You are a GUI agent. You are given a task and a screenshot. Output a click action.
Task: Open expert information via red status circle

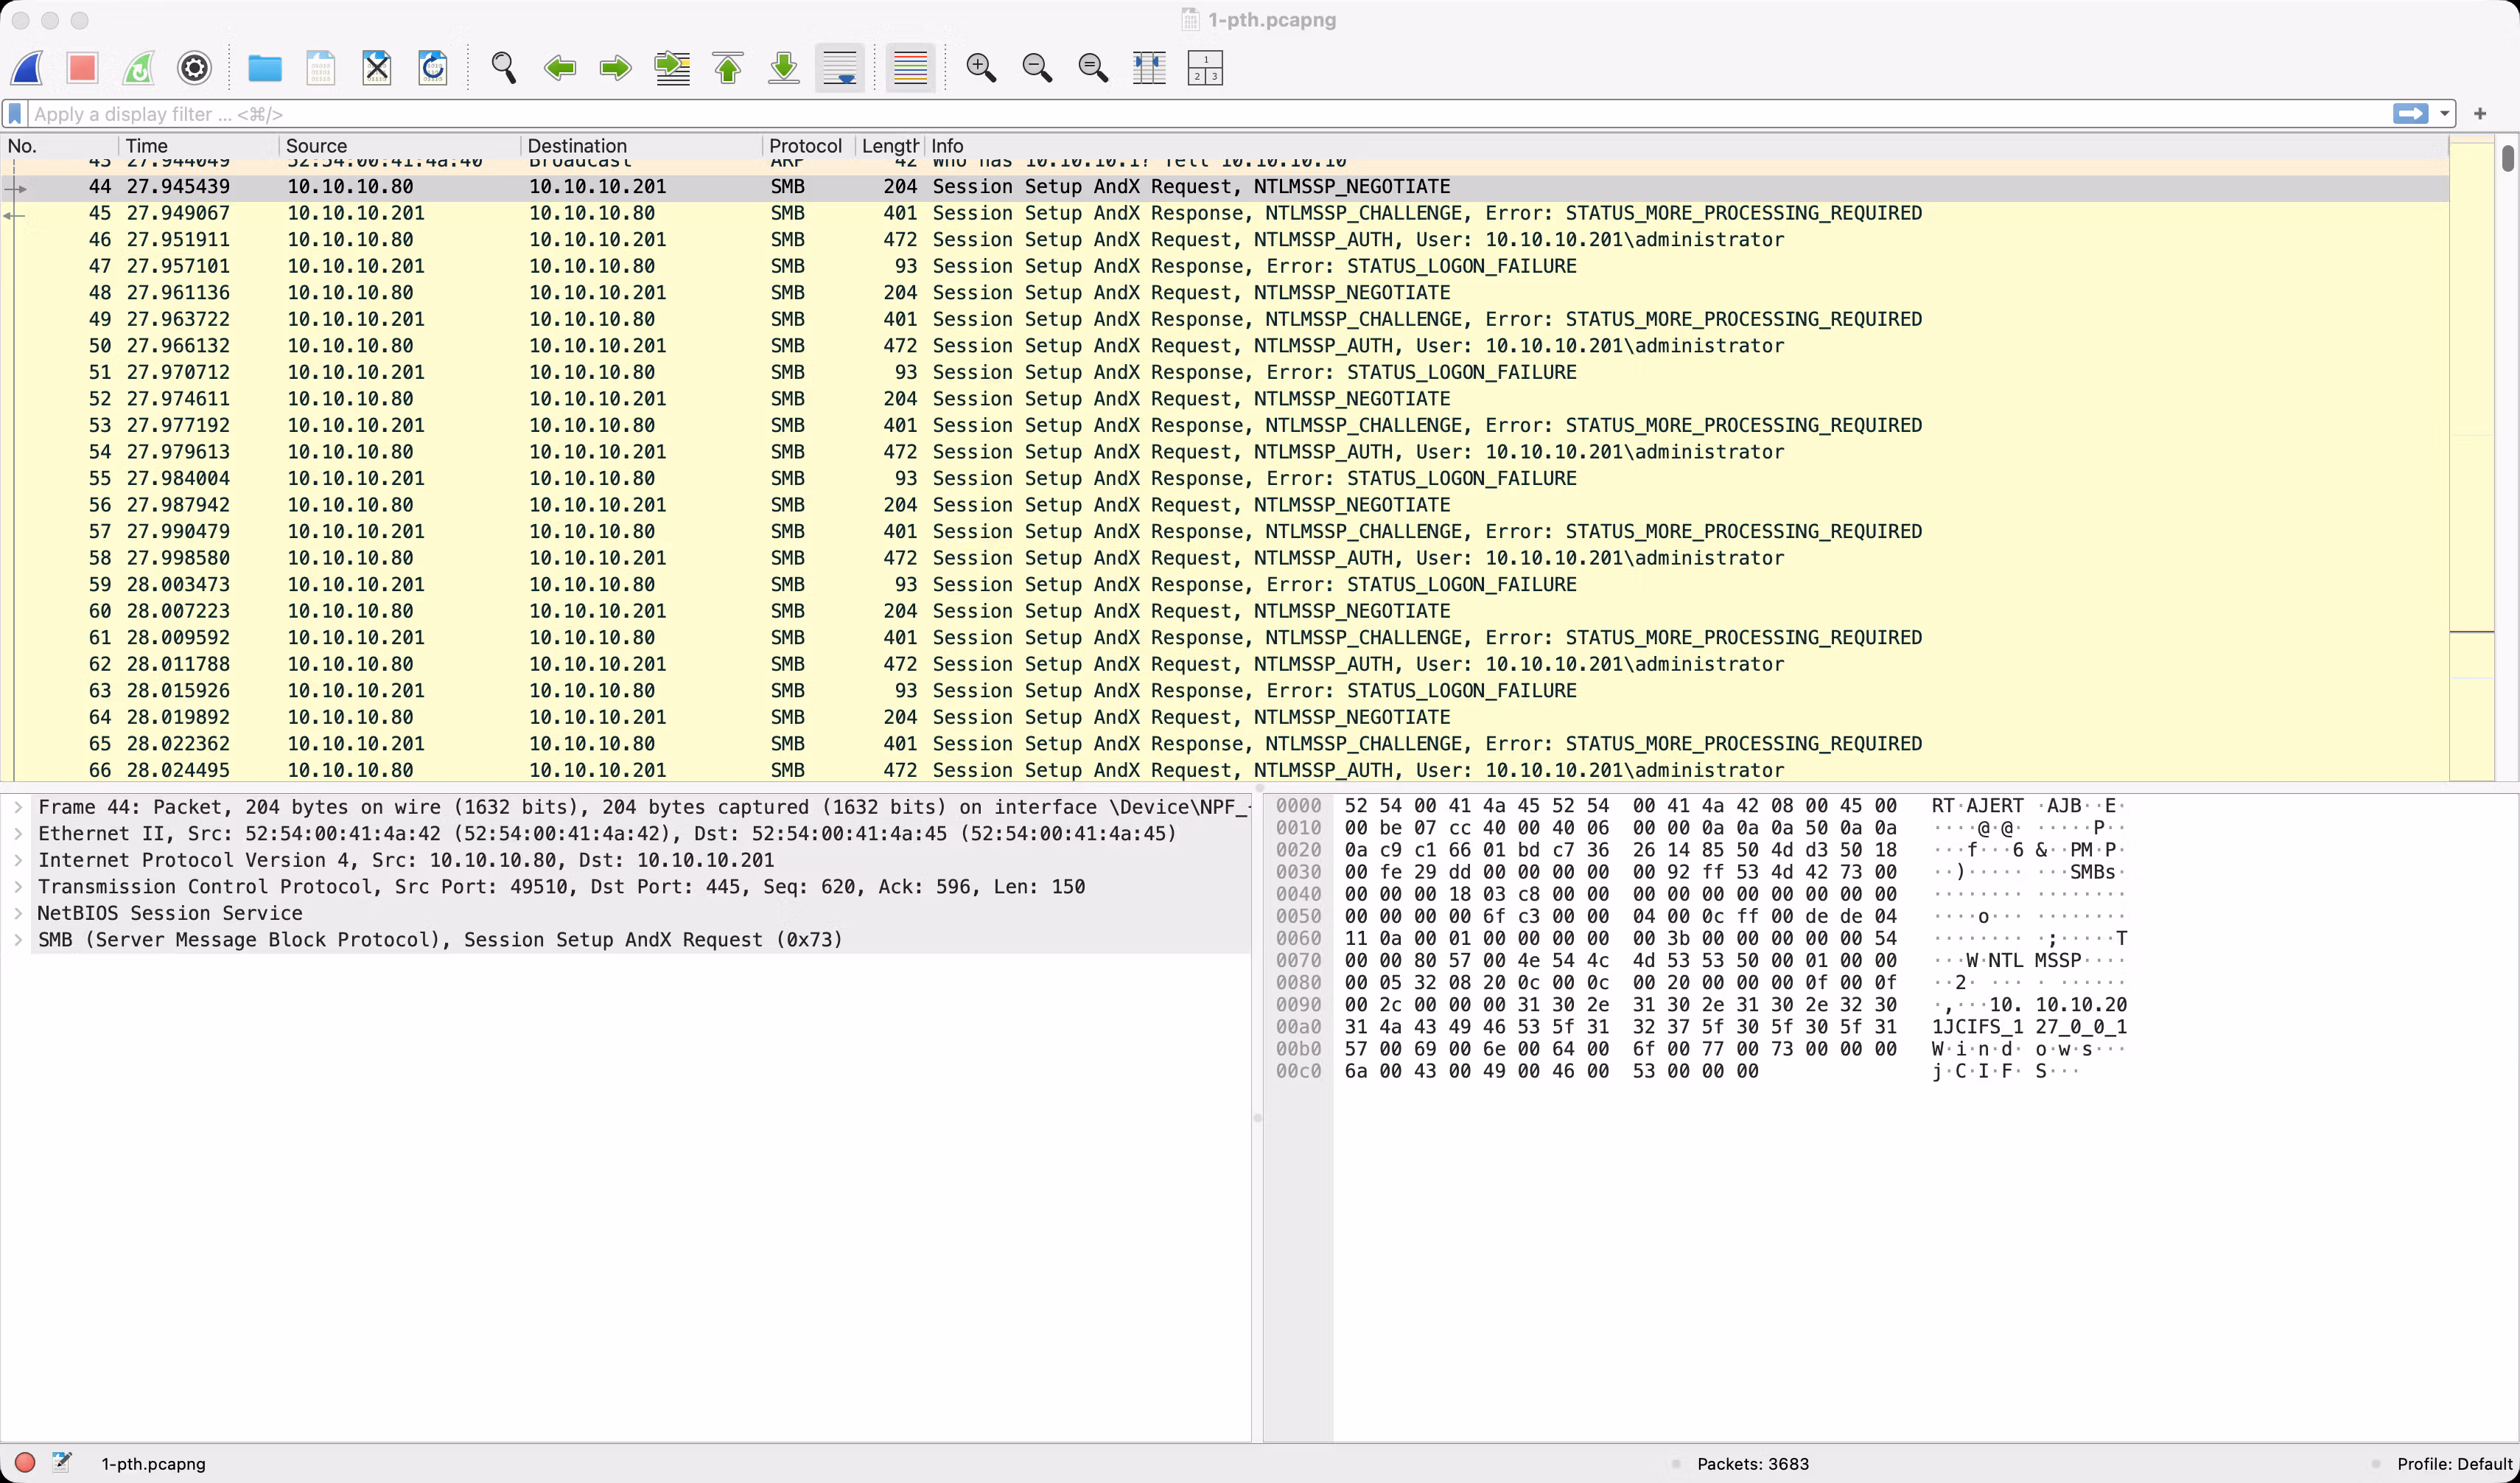[25, 1463]
